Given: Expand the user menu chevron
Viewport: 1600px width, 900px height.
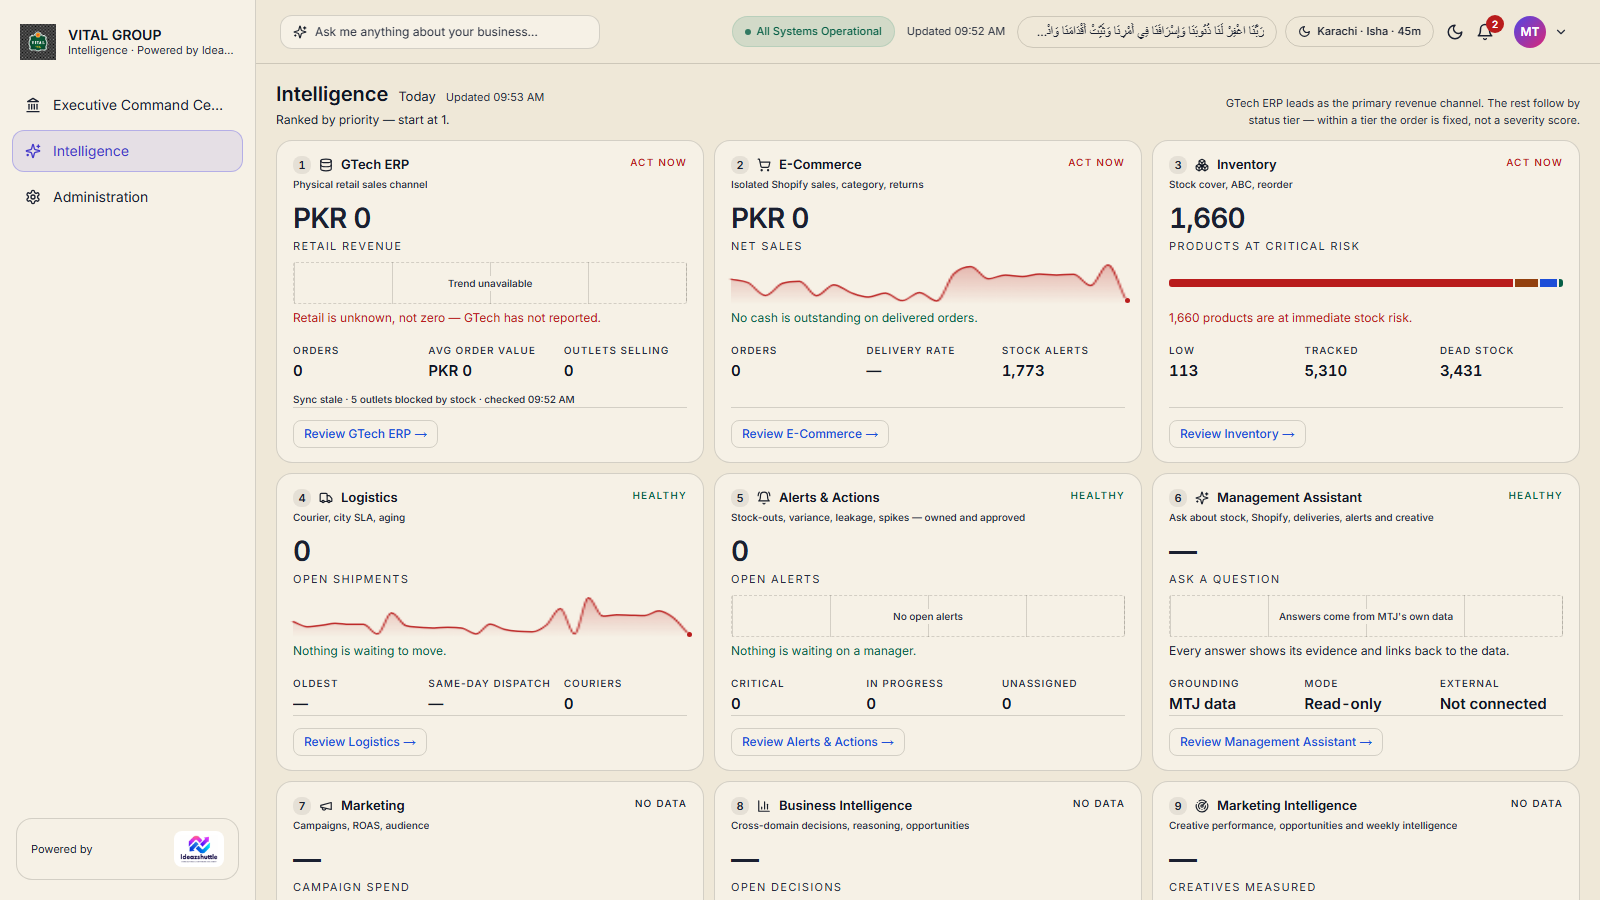Looking at the screenshot, I should (x=1561, y=32).
